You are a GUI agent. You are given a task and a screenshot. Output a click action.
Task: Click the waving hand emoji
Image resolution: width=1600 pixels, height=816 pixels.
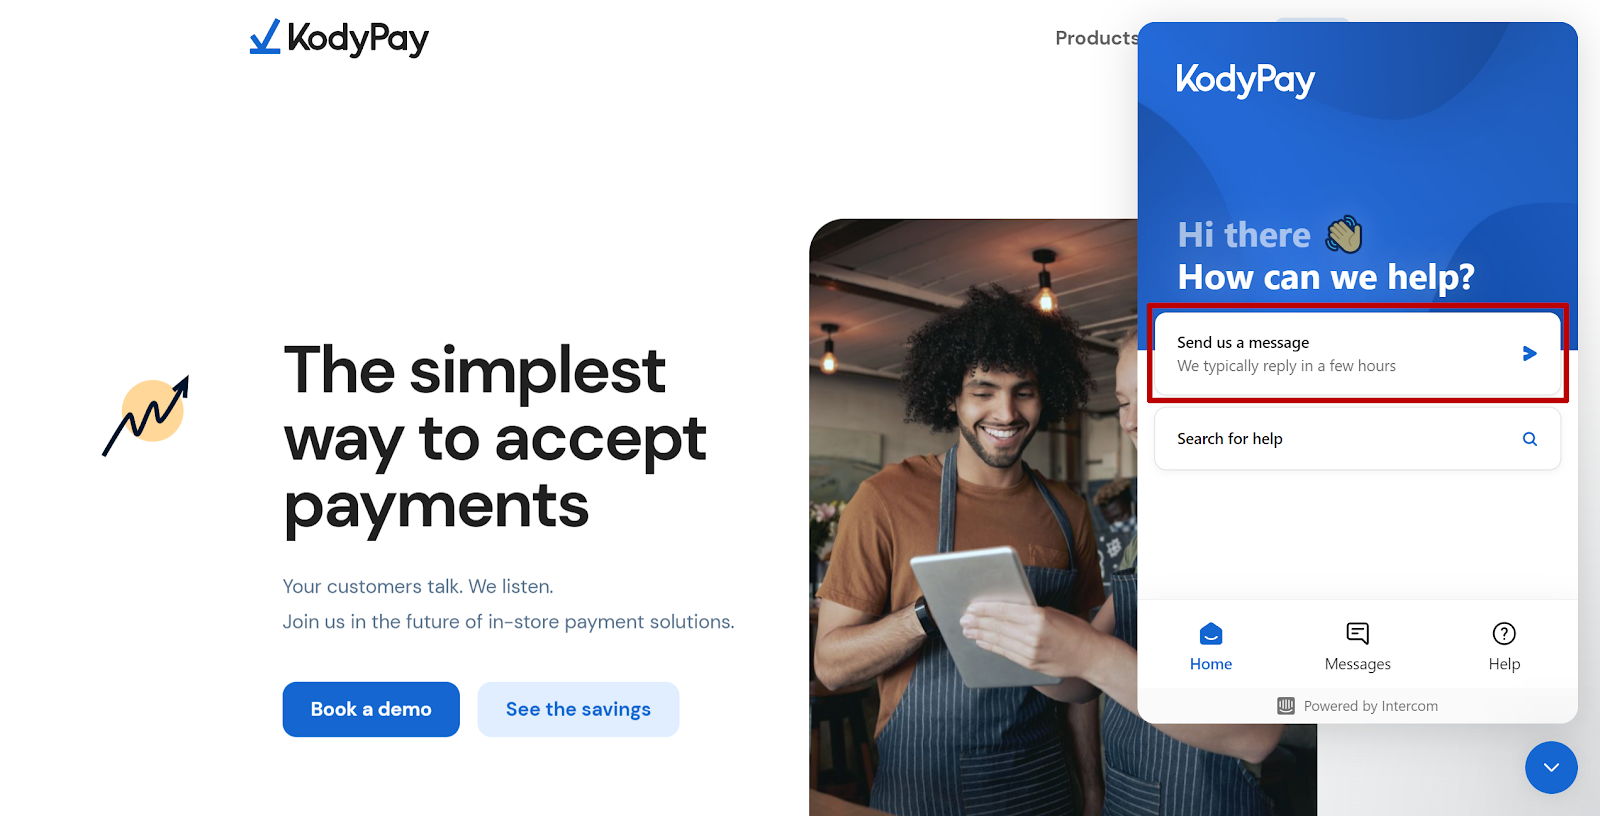tap(1344, 235)
